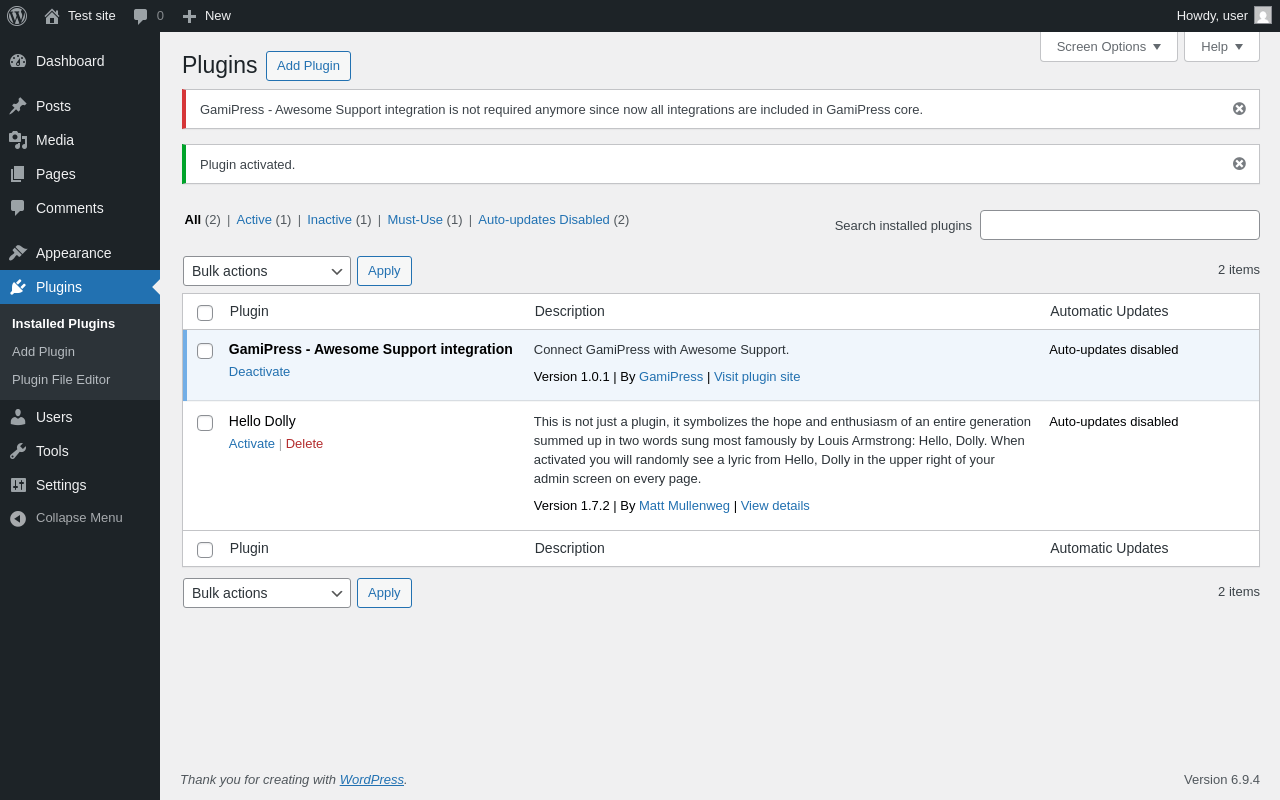The height and width of the screenshot is (800, 1280).
Task: Dismiss the Plugin activated notice
Action: coord(1239,164)
